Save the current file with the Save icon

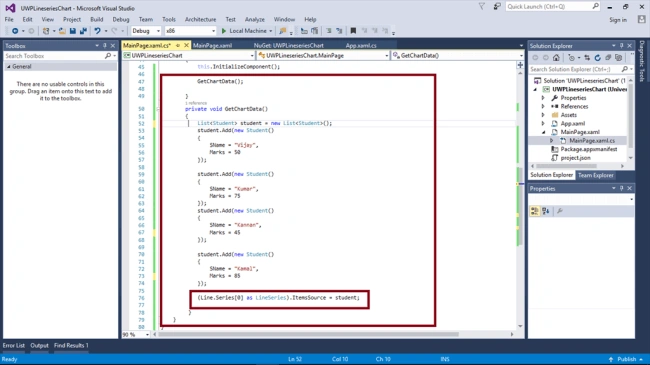pyautogui.click(x=73, y=31)
